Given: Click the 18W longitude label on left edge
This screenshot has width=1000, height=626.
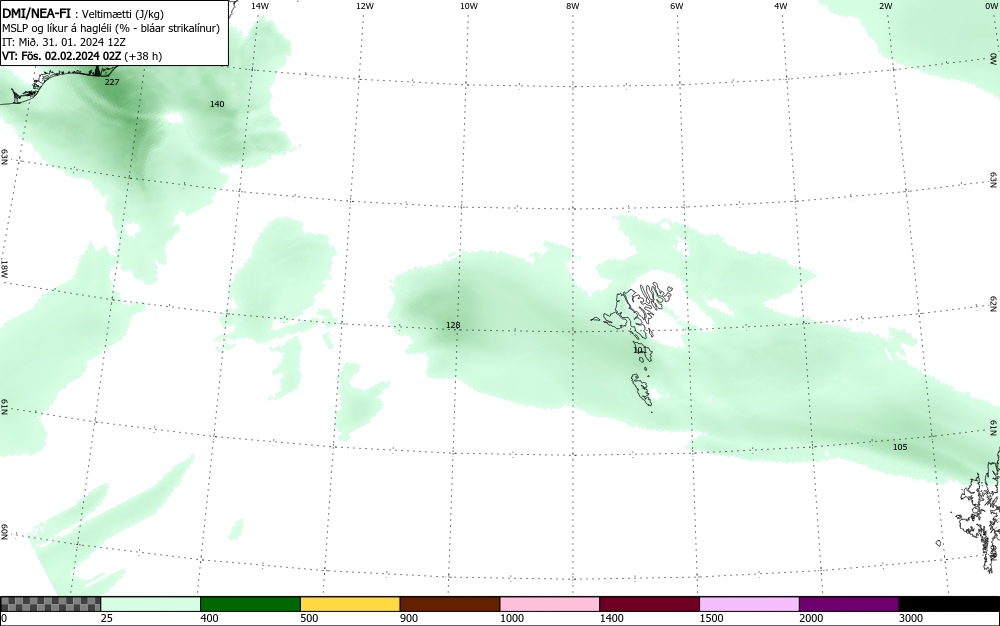Looking at the screenshot, I should (x=4, y=268).
